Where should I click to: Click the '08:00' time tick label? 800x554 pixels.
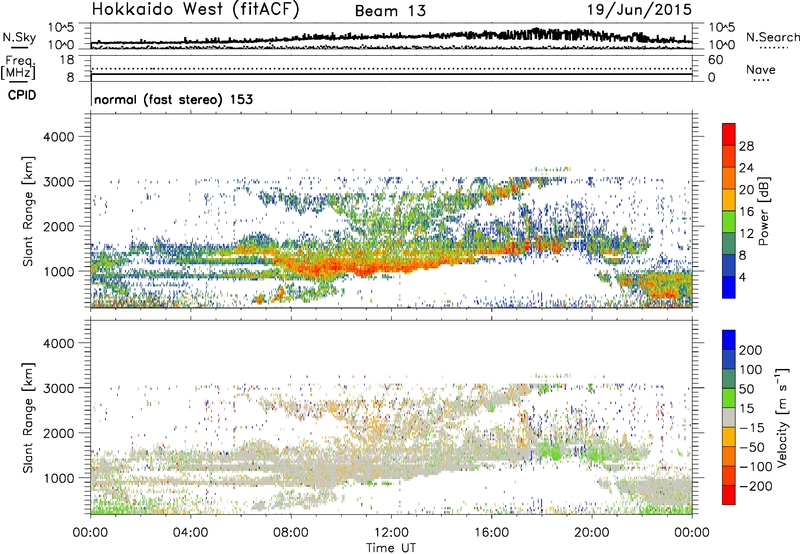(x=291, y=533)
